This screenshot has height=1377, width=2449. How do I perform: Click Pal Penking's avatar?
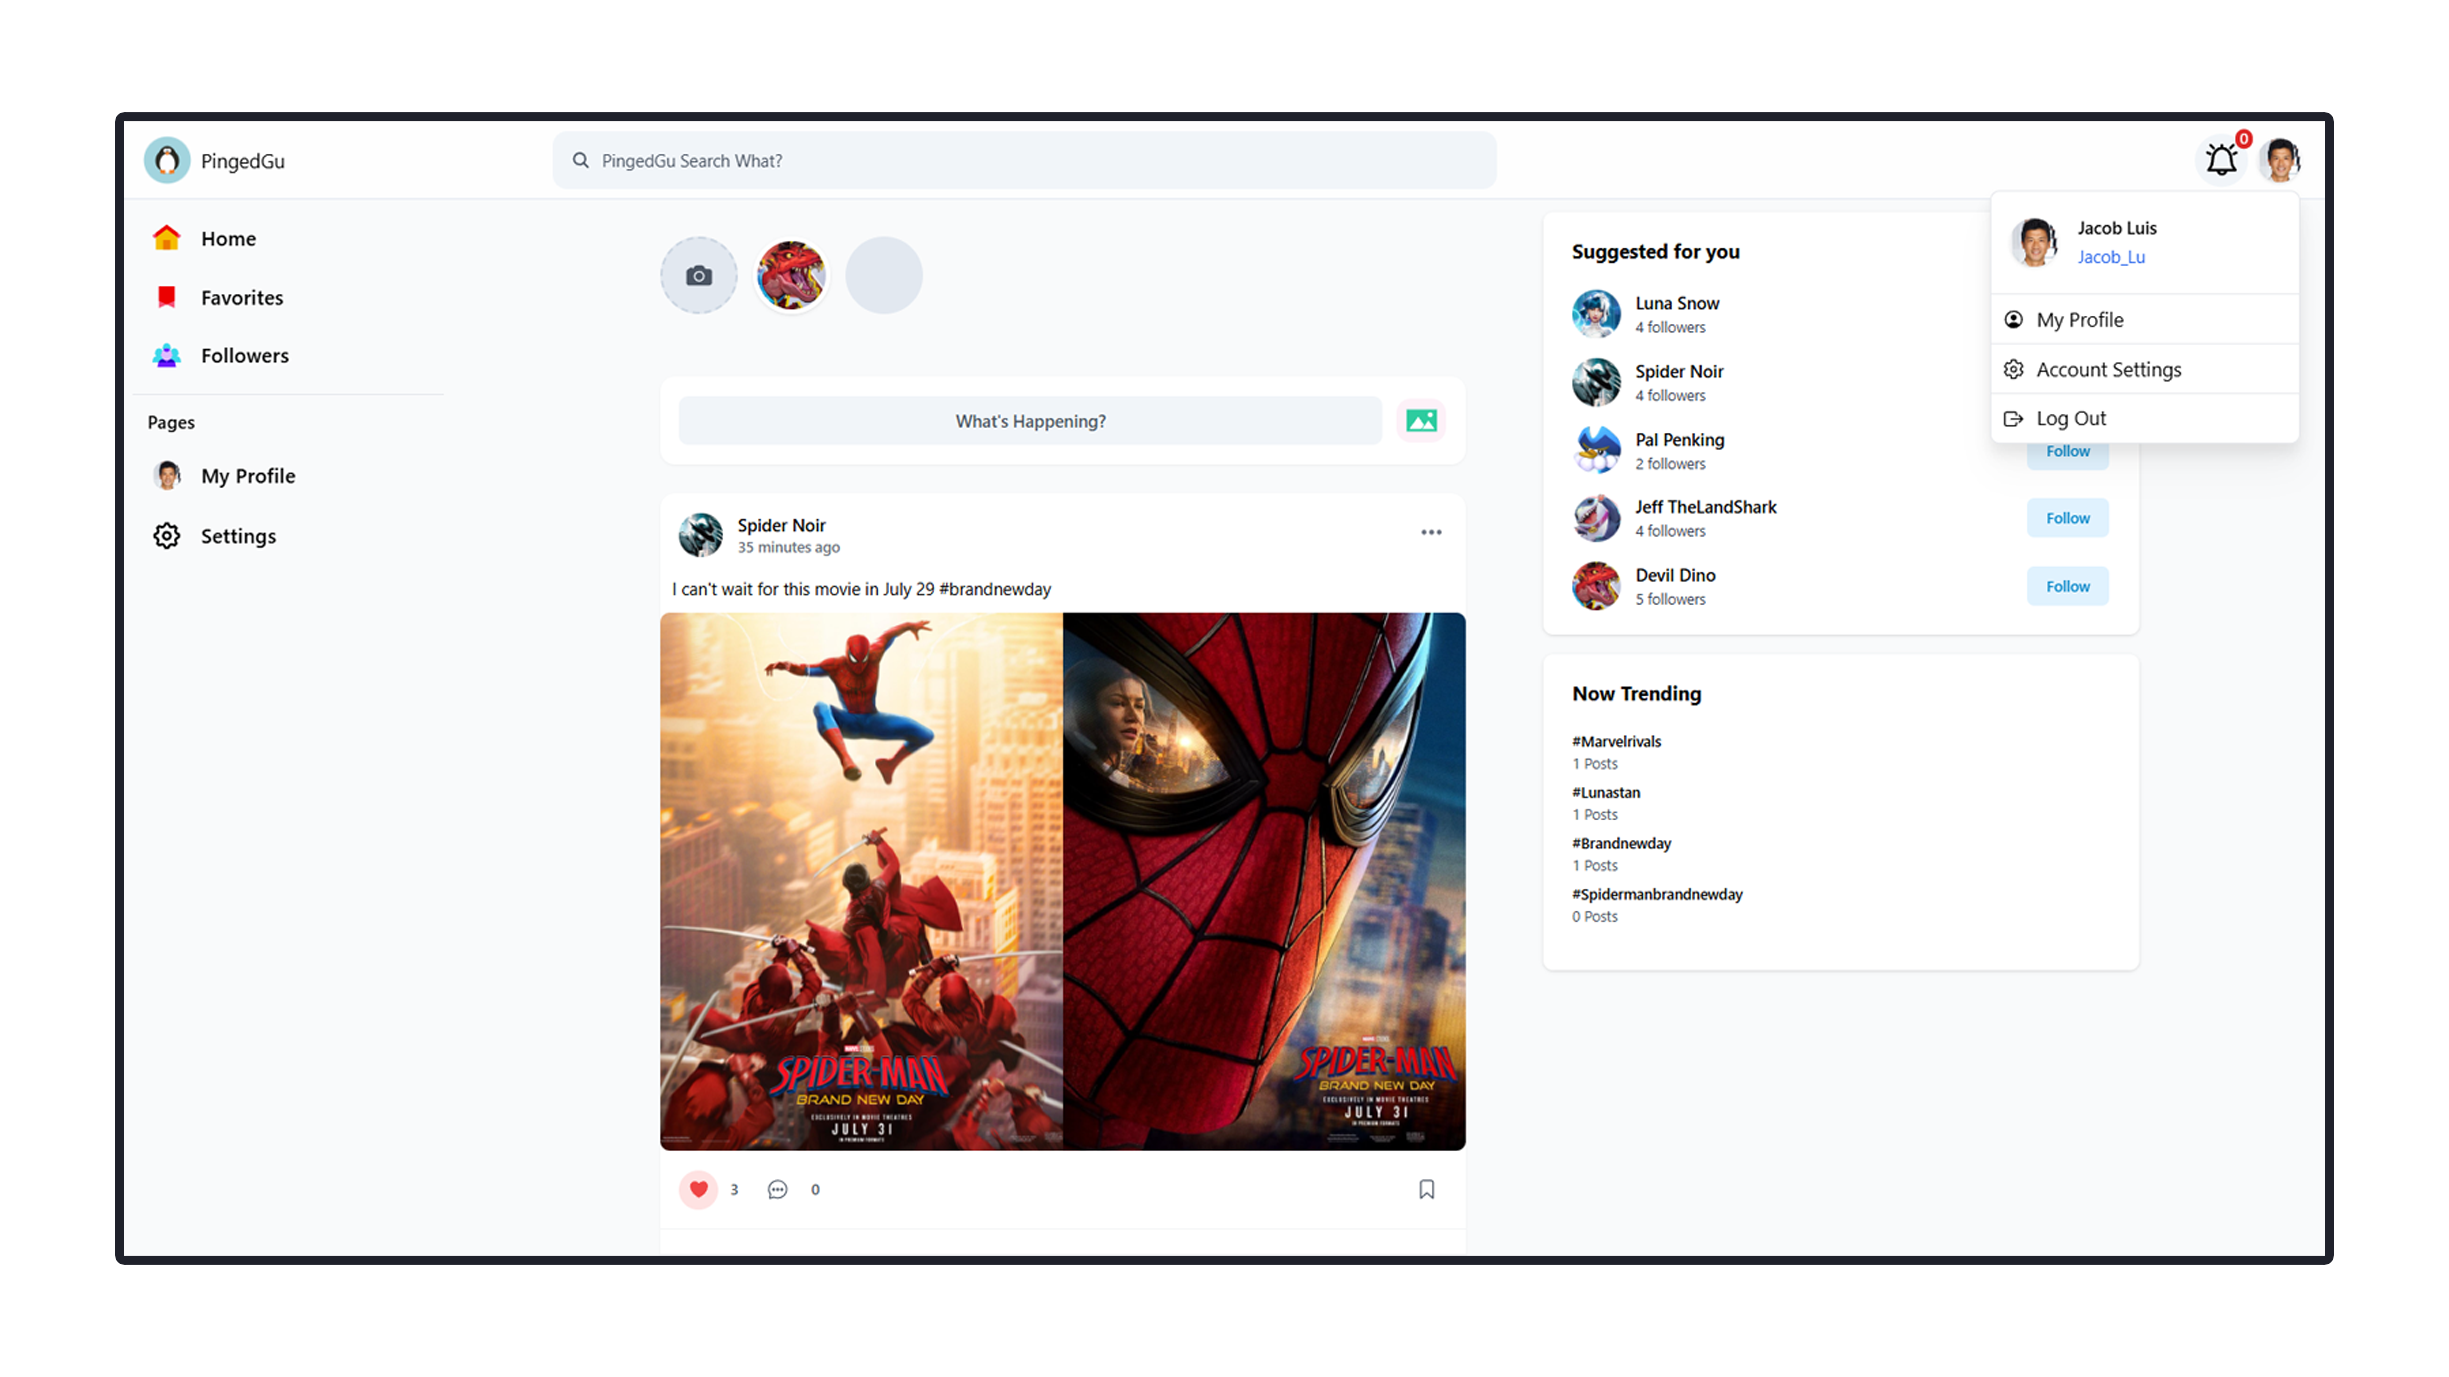point(1596,450)
